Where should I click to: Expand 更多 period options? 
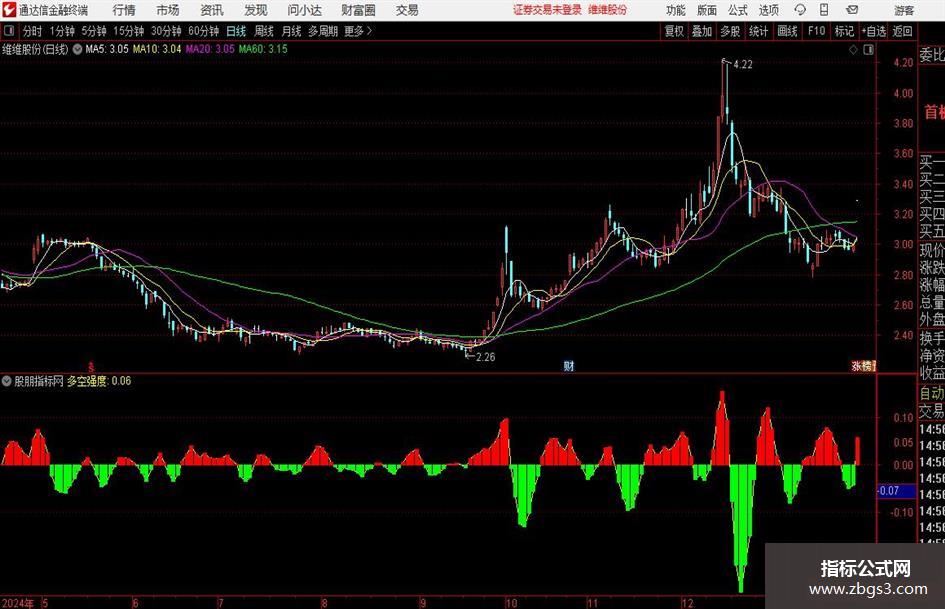(358, 31)
